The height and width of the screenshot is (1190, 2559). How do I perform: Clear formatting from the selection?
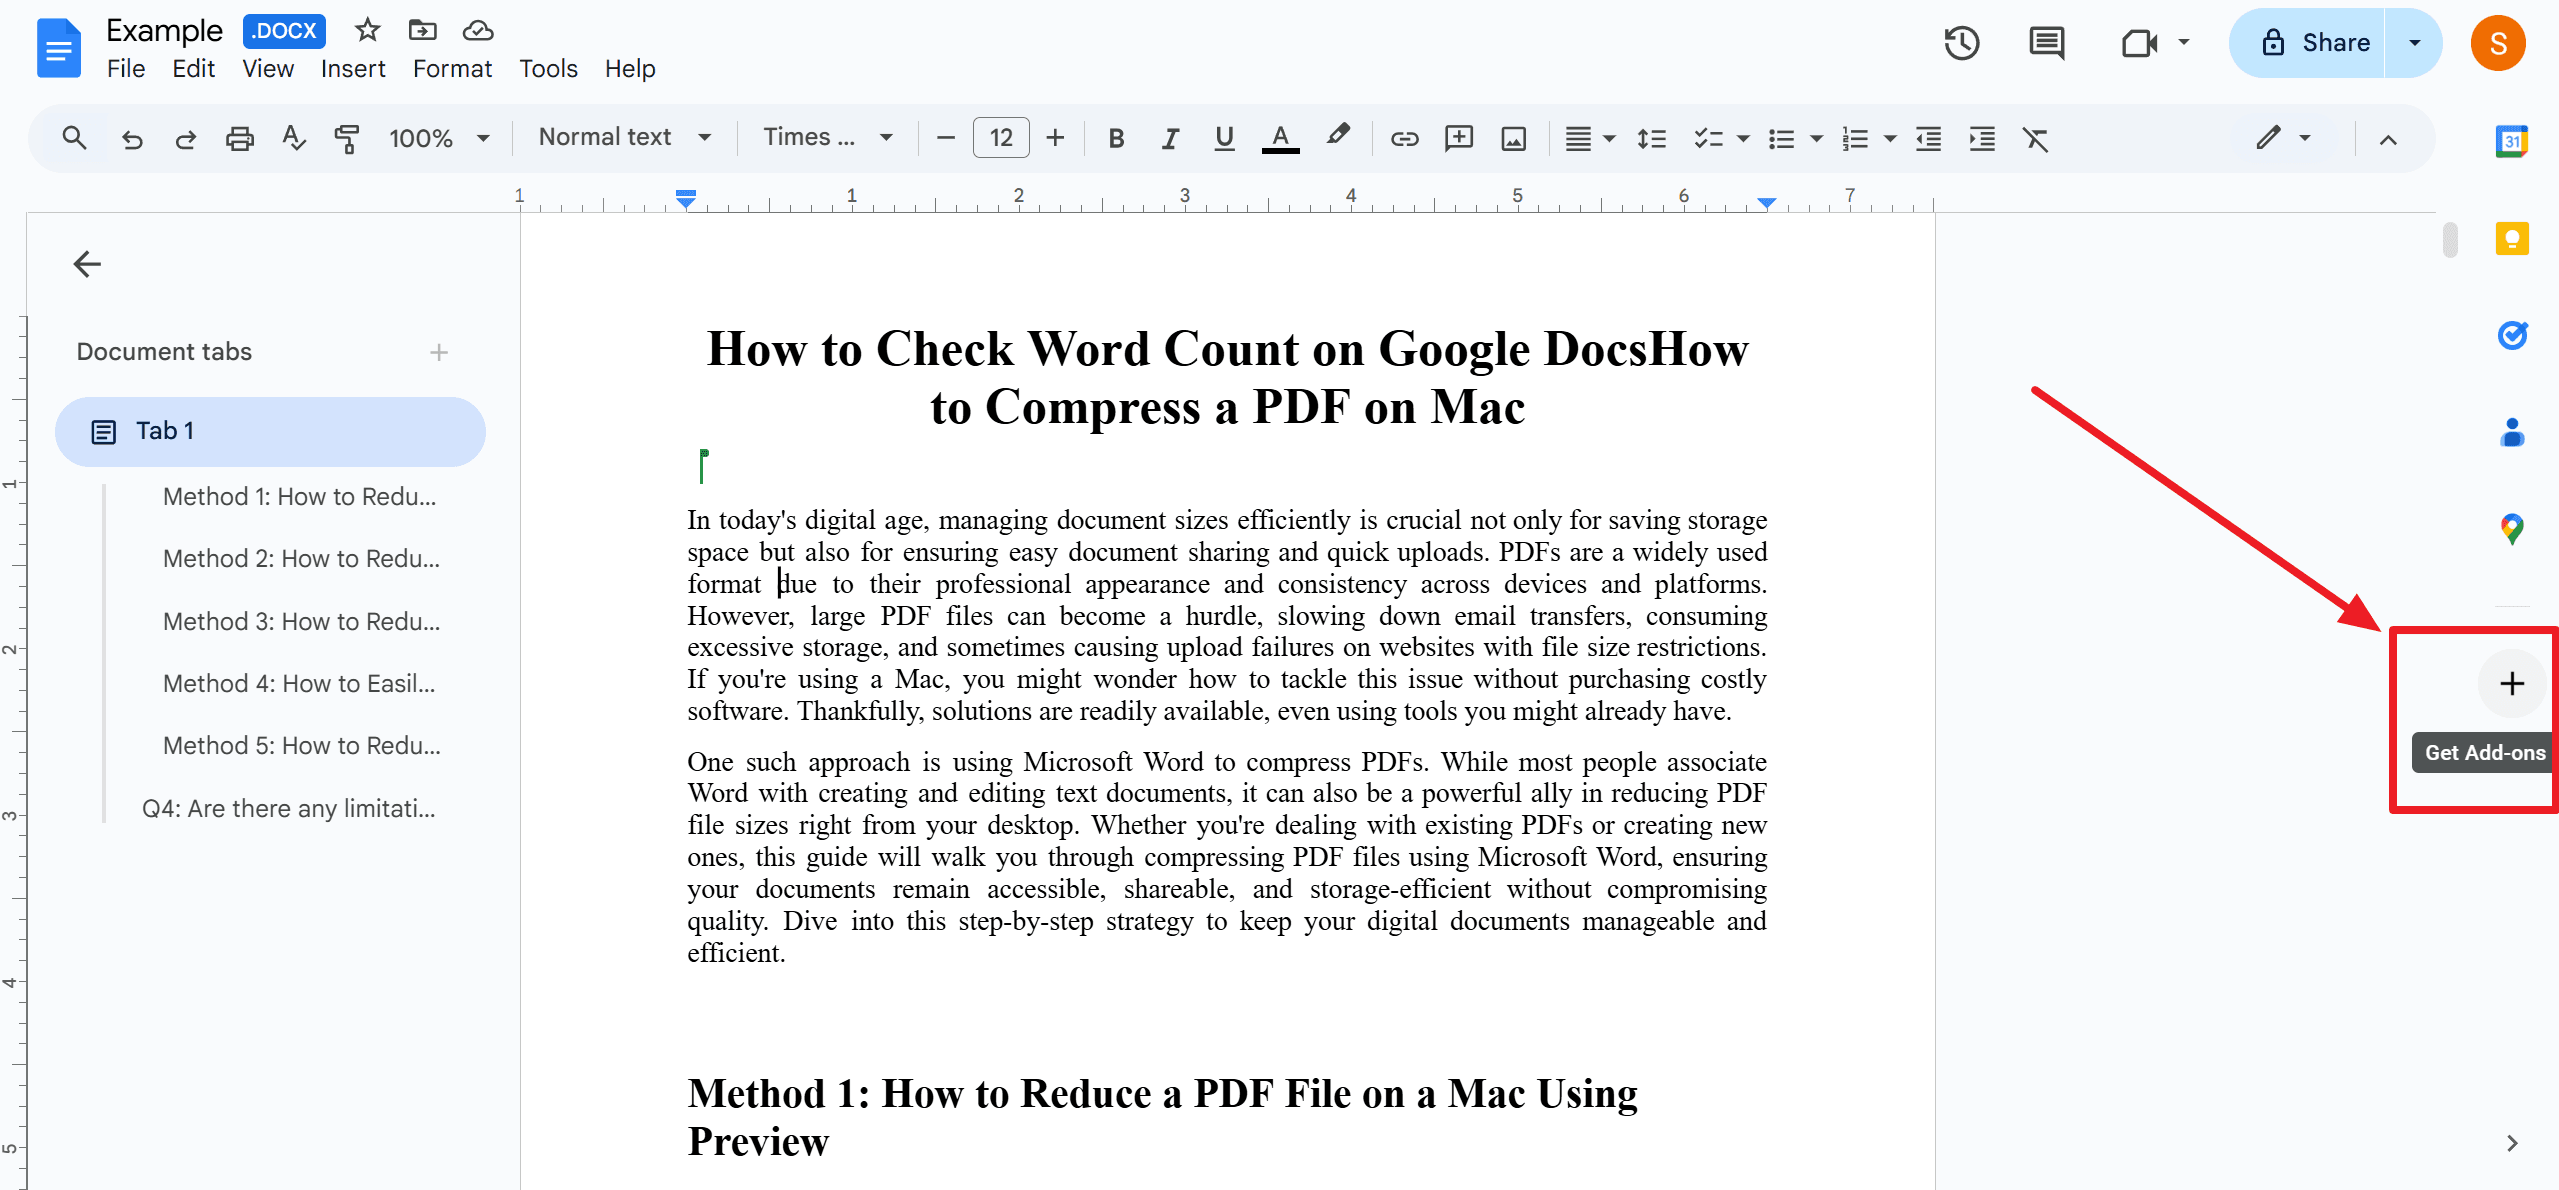2035,138
